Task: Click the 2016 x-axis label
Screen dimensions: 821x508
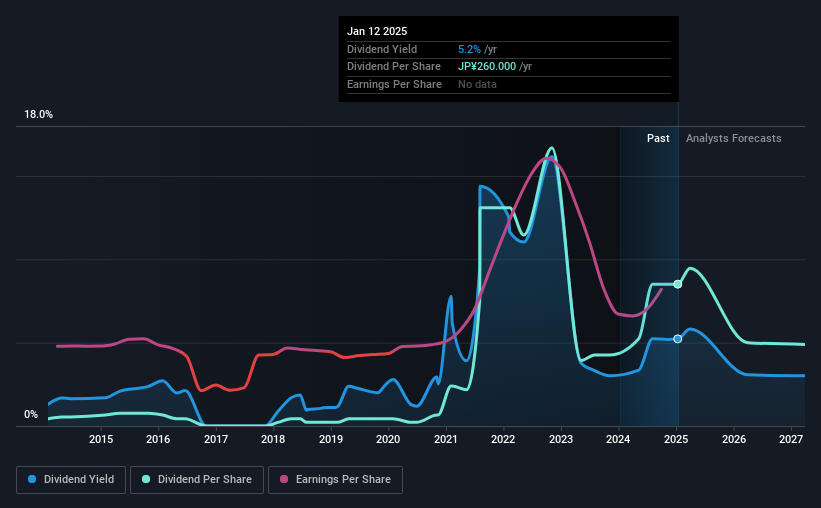Action: point(158,439)
